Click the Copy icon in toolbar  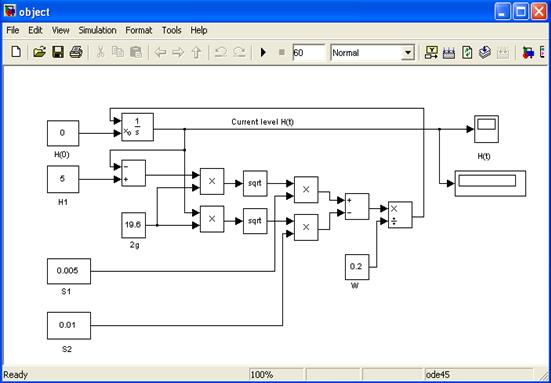(117, 53)
